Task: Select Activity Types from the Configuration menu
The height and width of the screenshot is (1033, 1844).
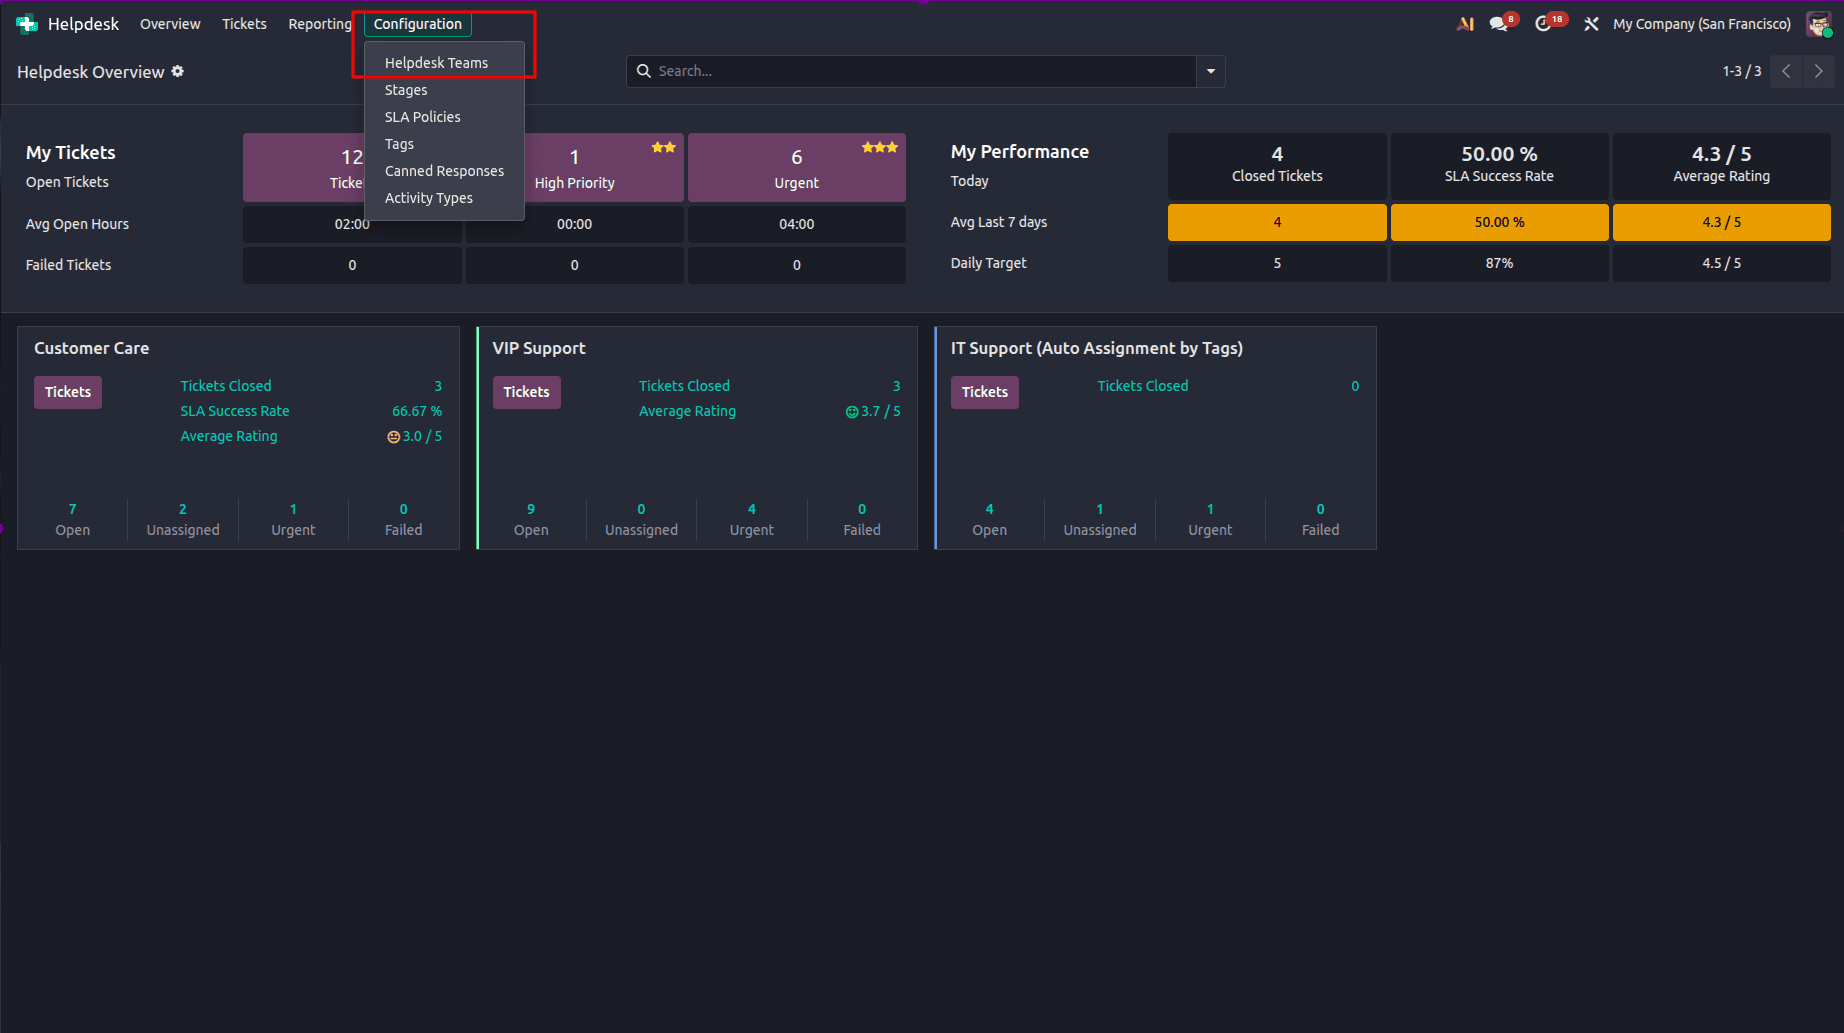Action: [x=444, y=198]
